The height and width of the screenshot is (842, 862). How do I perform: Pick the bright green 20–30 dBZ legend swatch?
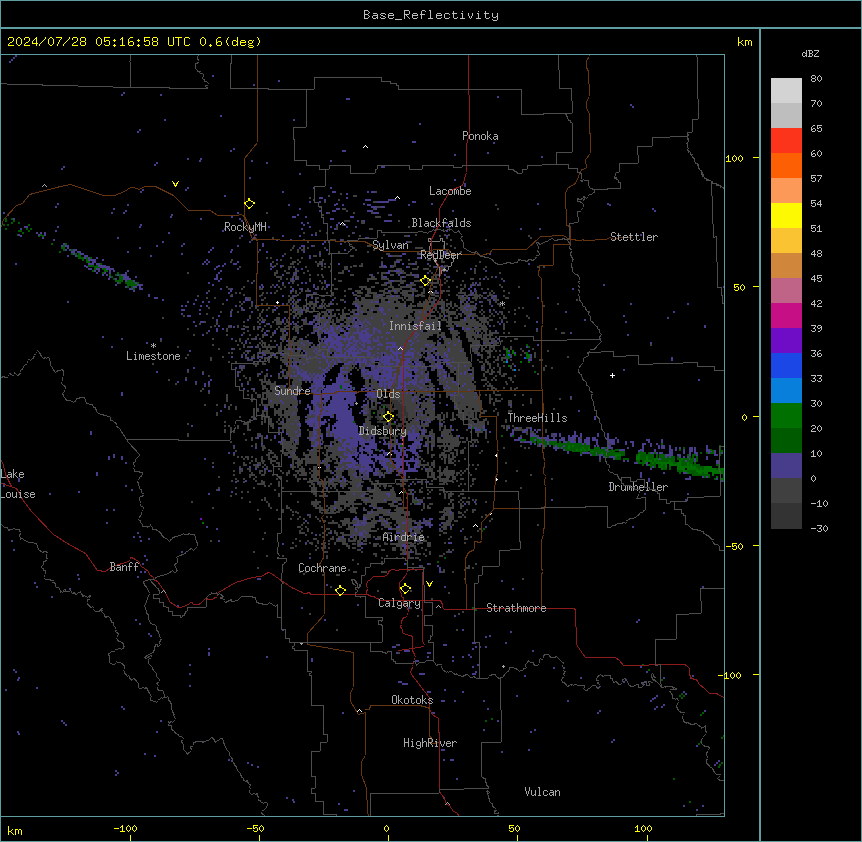(786, 416)
